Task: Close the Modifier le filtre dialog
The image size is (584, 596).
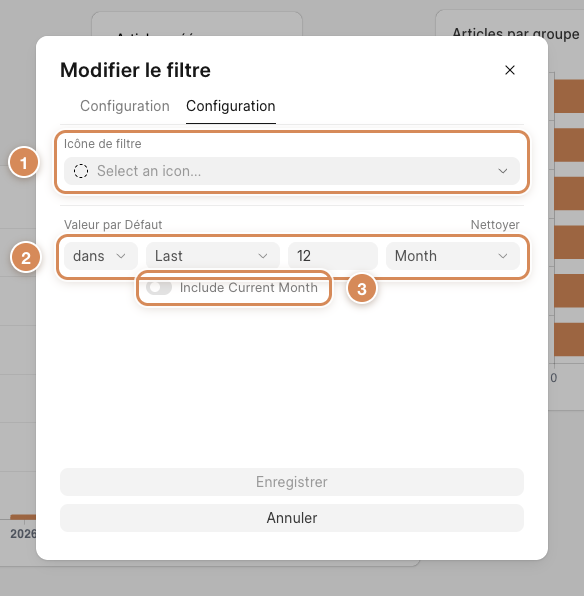Action: tap(509, 70)
